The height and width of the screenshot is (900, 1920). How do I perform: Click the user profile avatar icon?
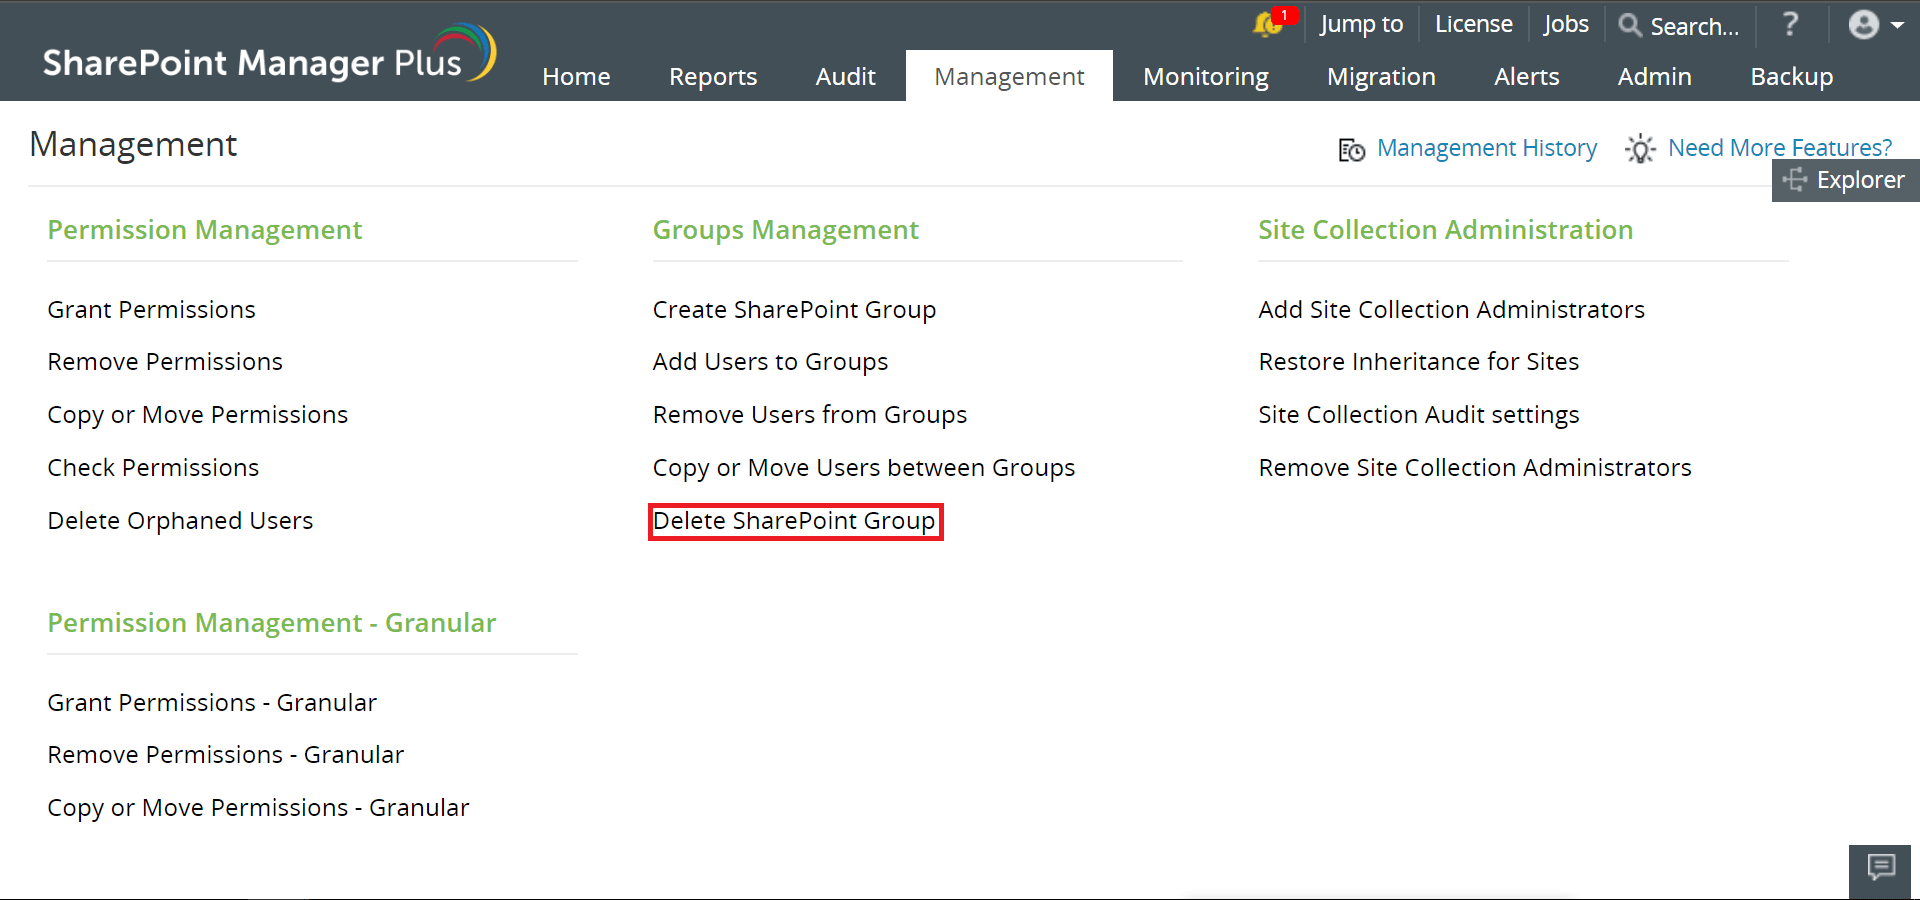tap(1862, 25)
